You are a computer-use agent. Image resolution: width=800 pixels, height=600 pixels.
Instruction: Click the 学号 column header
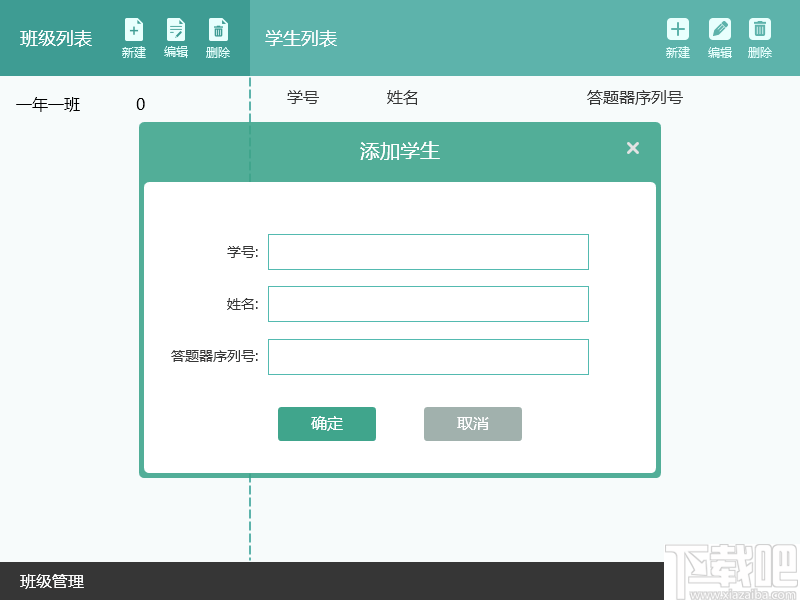(301, 98)
